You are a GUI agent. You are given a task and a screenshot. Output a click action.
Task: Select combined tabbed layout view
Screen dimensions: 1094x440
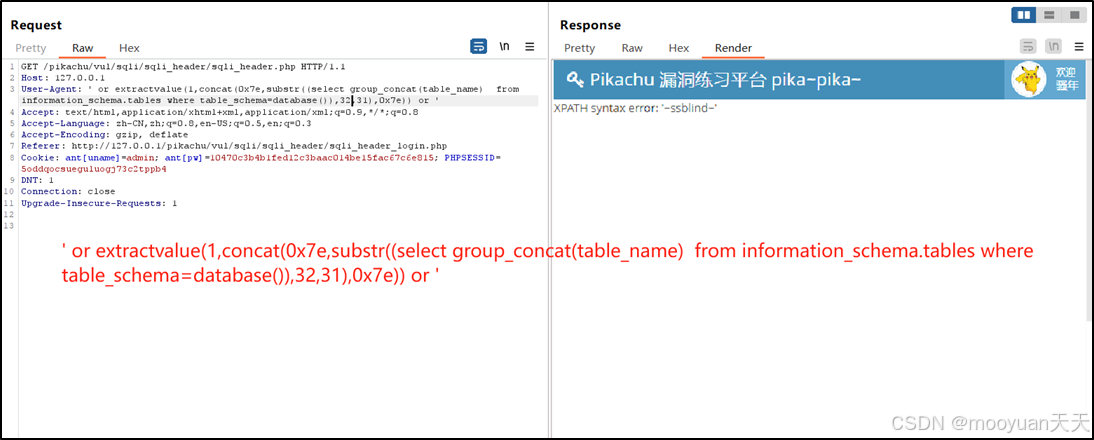coord(1072,15)
